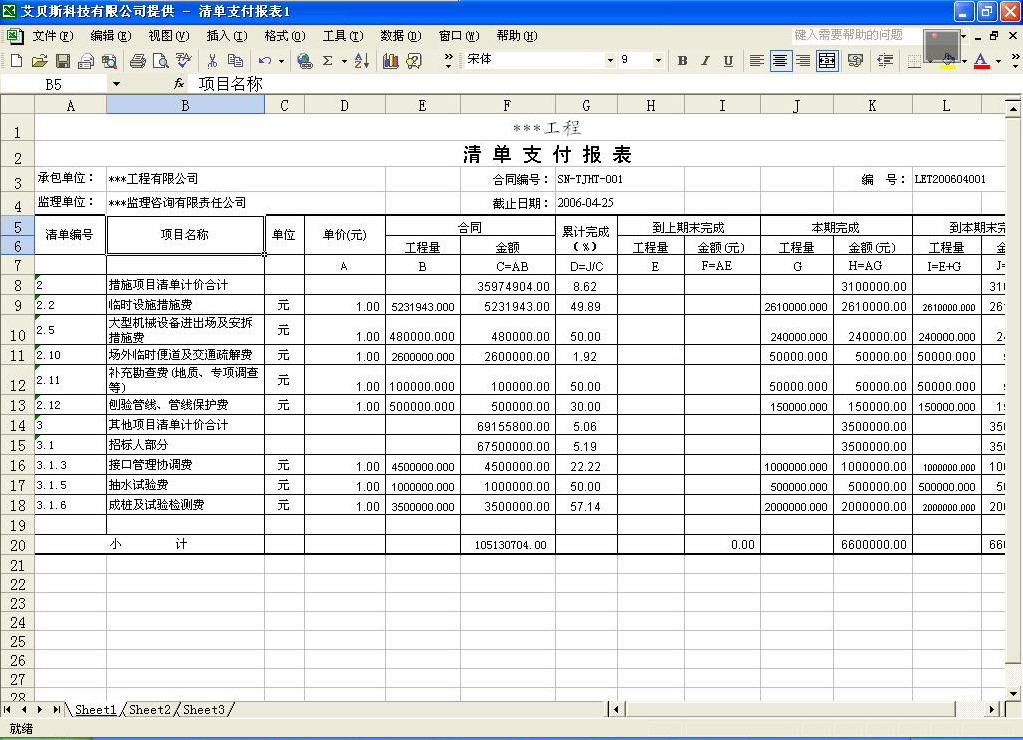Screen dimensions: 1023x740
Task: Switch to Sheet2 tab
Action: [149, 709]
